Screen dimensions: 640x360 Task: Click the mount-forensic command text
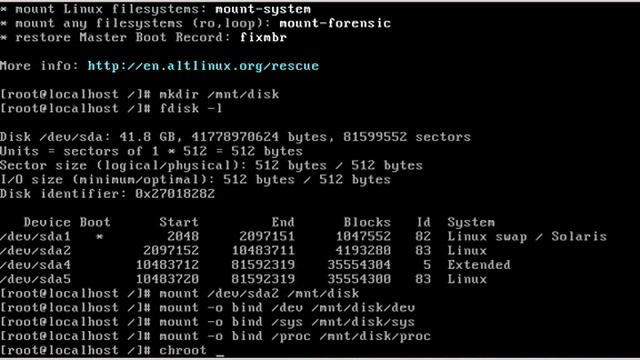[335, 23]
